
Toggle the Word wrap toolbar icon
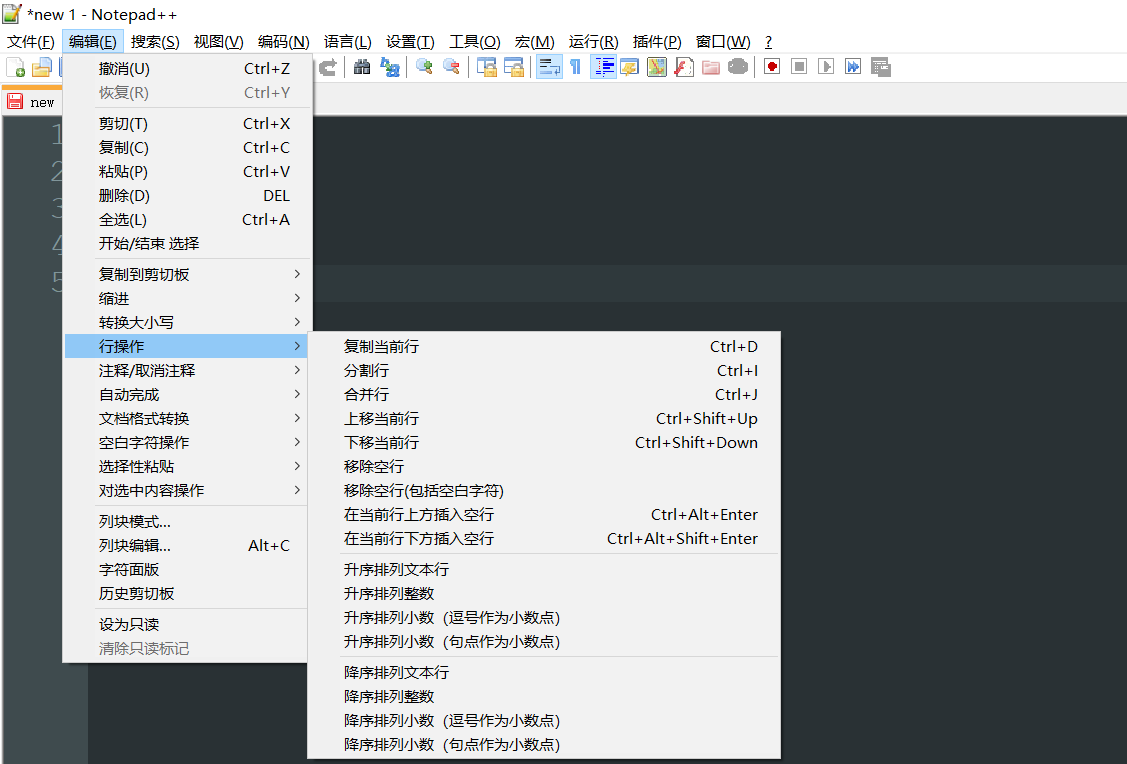[549, 68]
